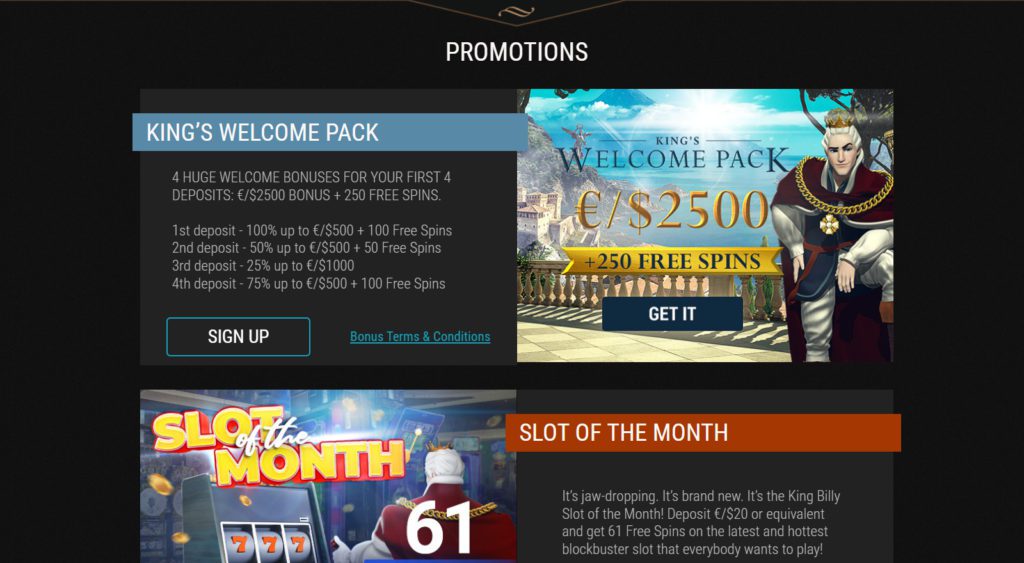Click the King's Welcome Pack logo text in banner
1024x563 pixels.
672,154
